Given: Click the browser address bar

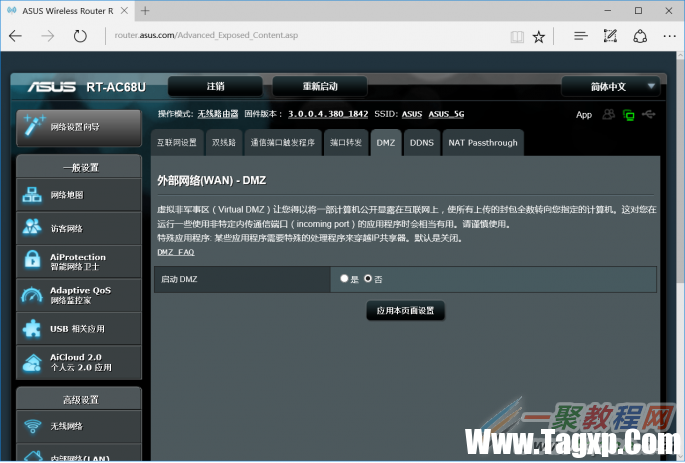Looking at the screenshot, I should (x=306, y=35).
